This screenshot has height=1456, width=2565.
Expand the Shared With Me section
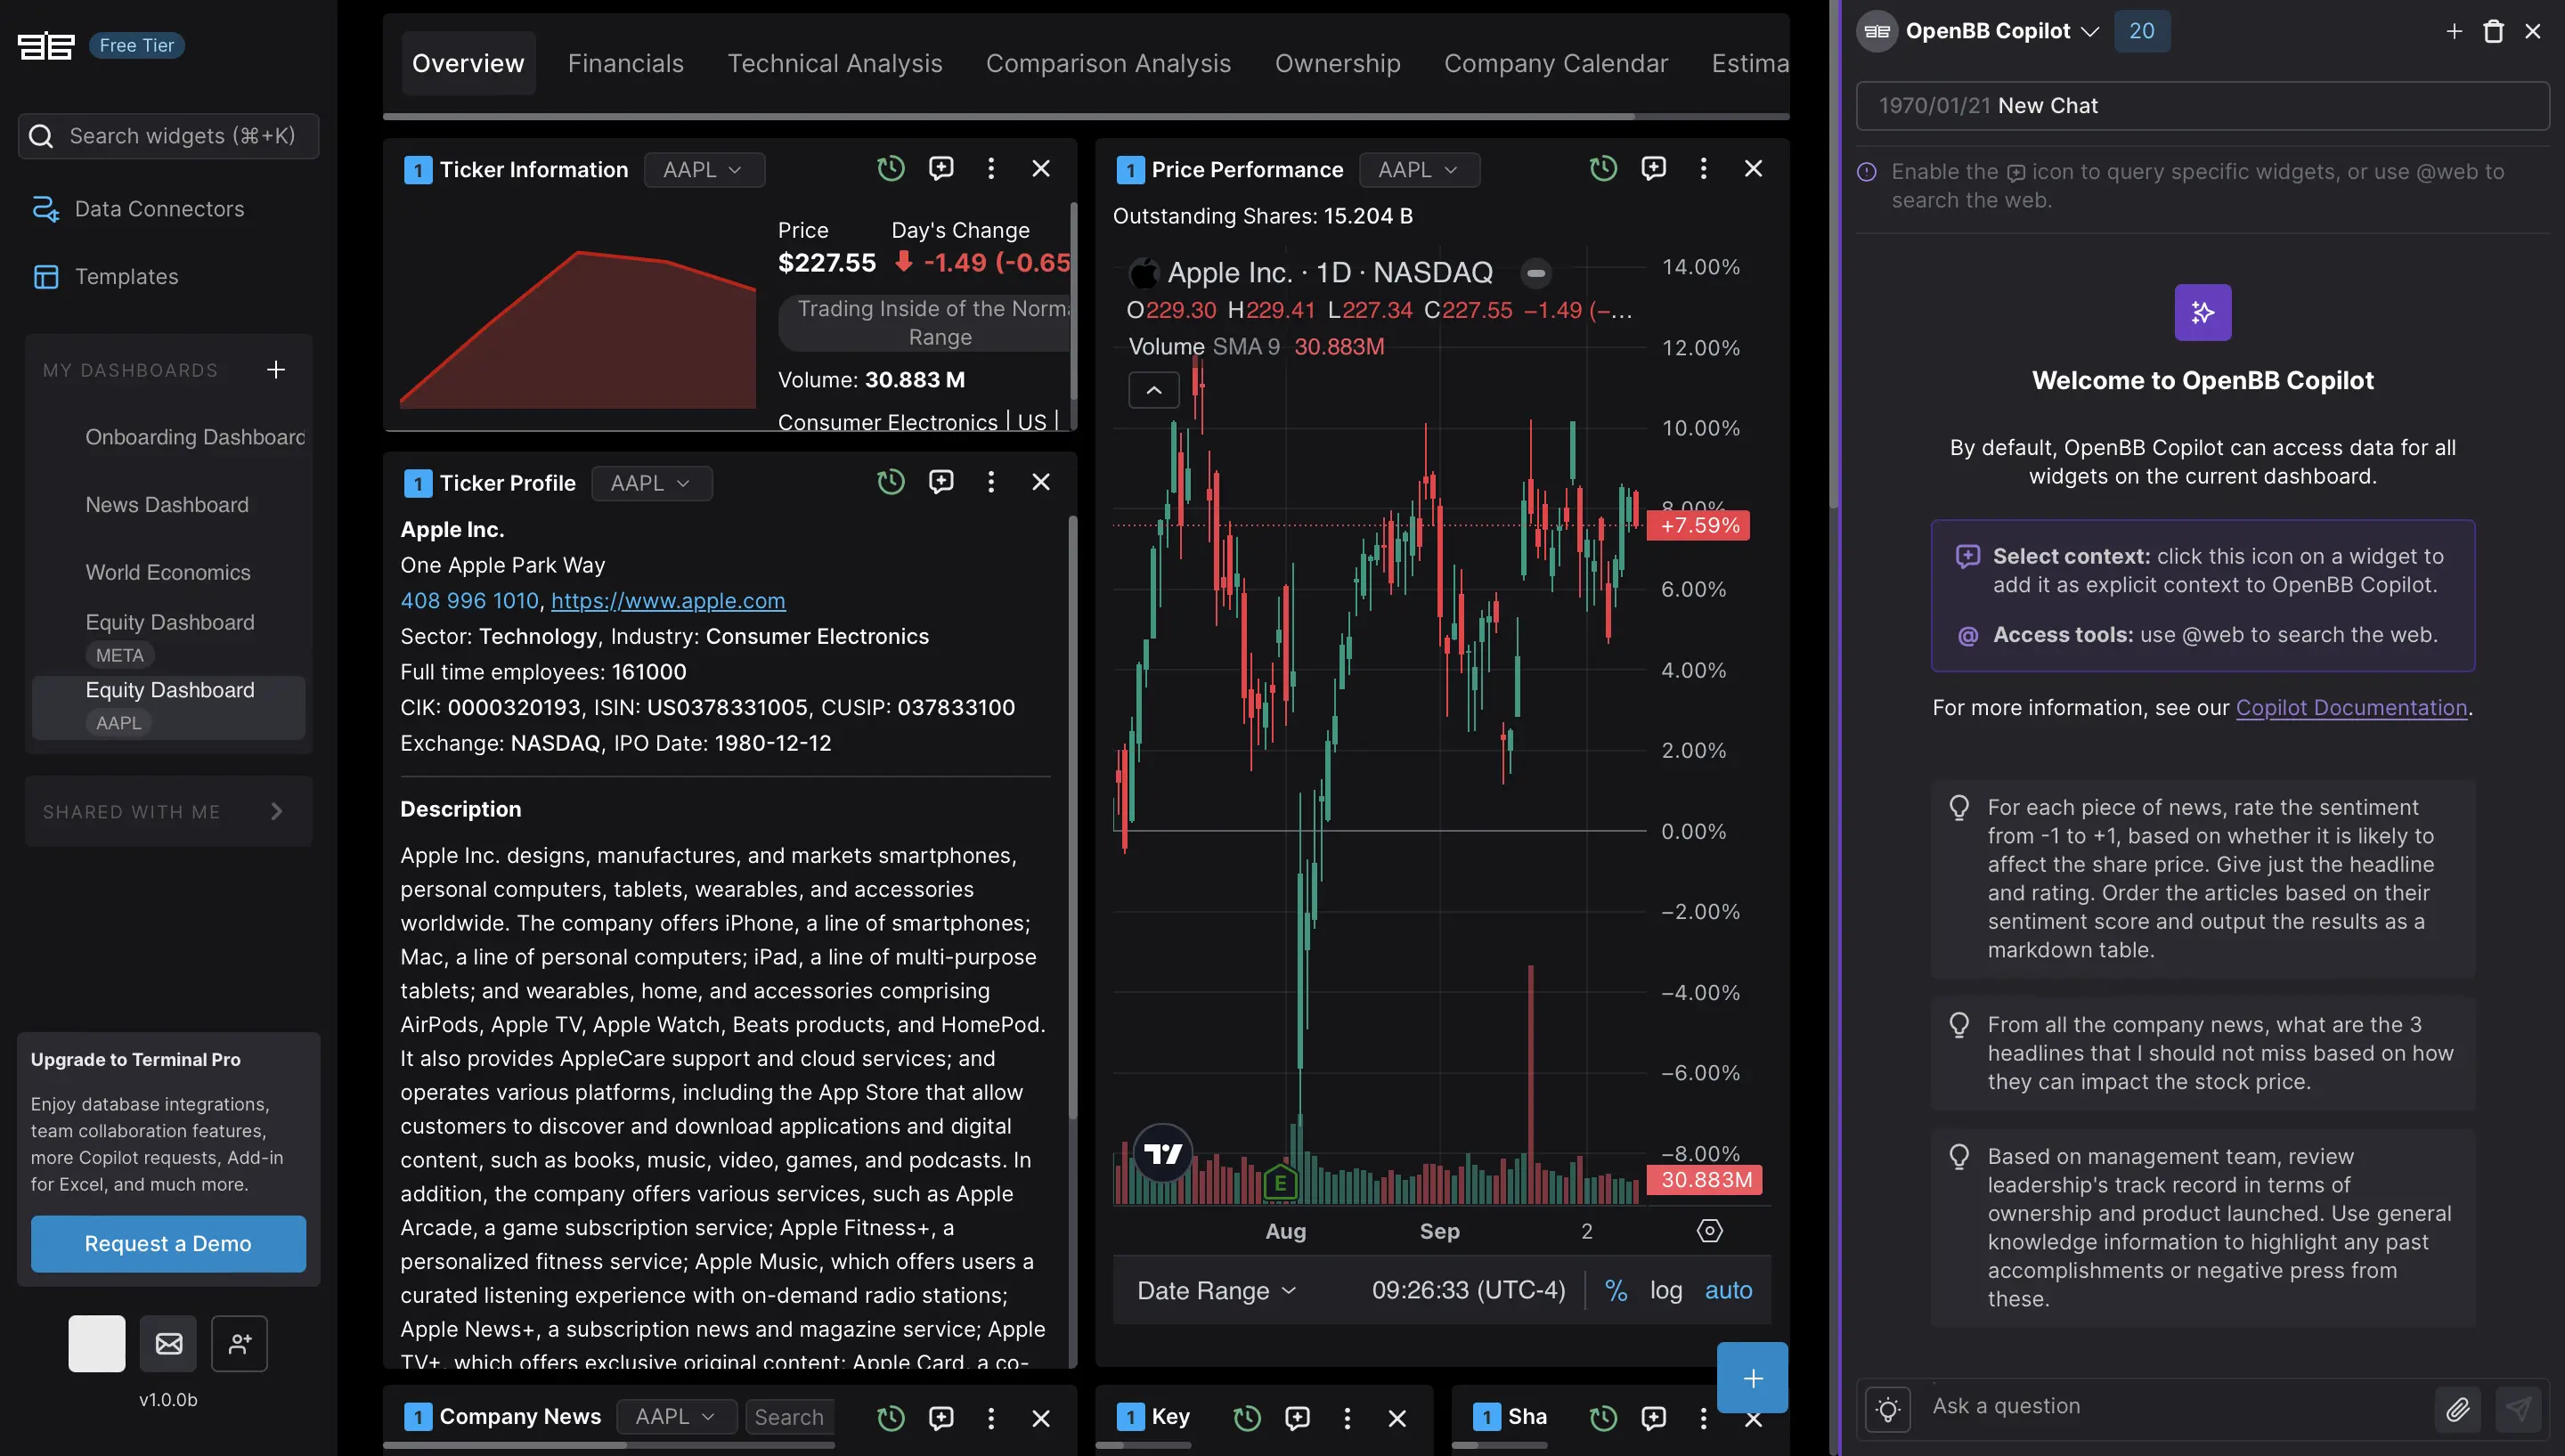tap(168, 811)
